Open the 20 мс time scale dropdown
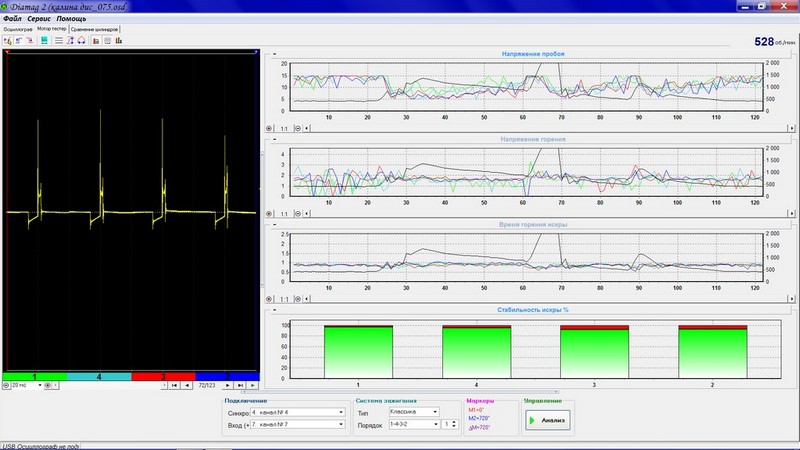800x450 pixels. tap(27, 386)
